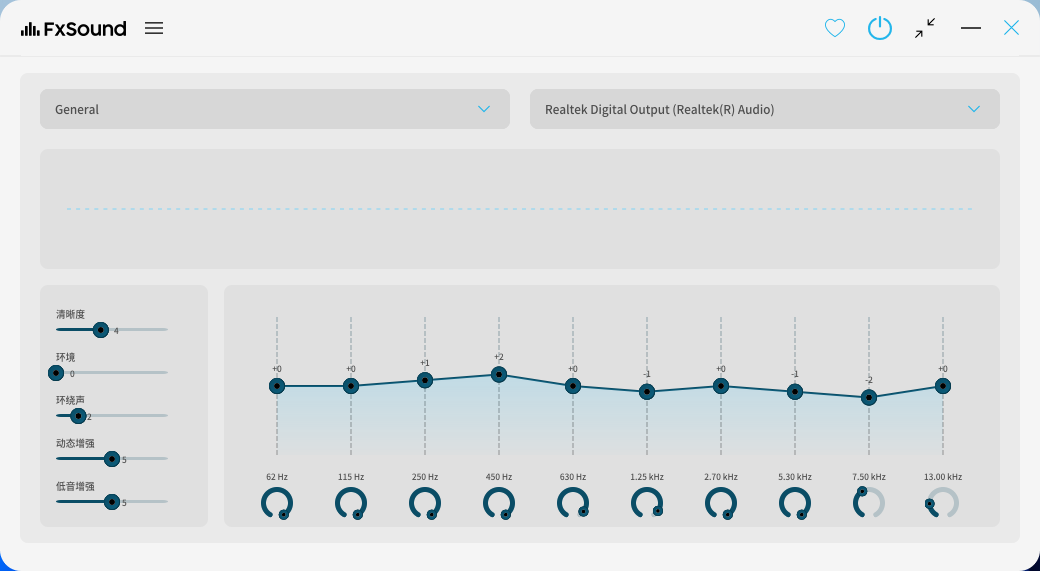Click the 62 Hz EQ band handle
The width and height of the screenshot is (1040, 571).
tap(277, 386)
